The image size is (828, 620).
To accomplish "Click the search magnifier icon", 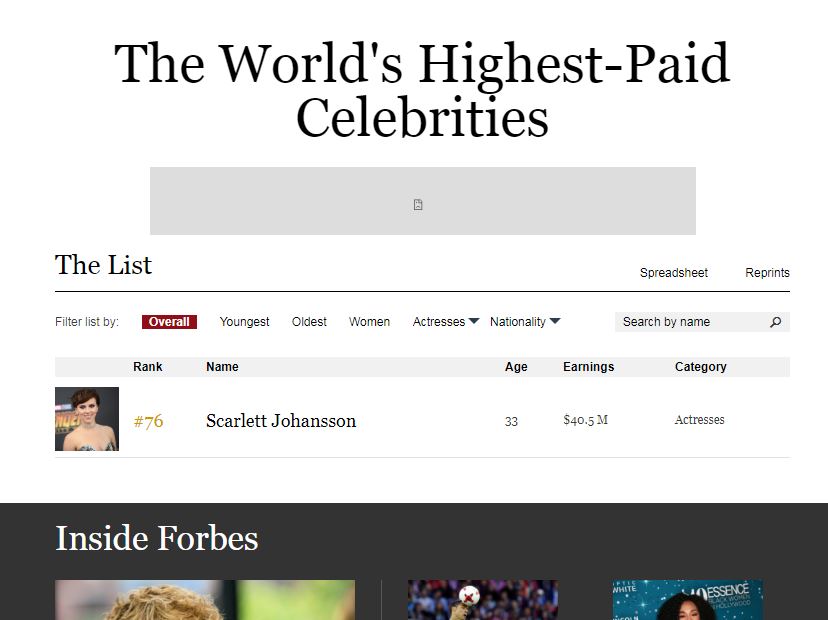I will [x=775, y=322].
